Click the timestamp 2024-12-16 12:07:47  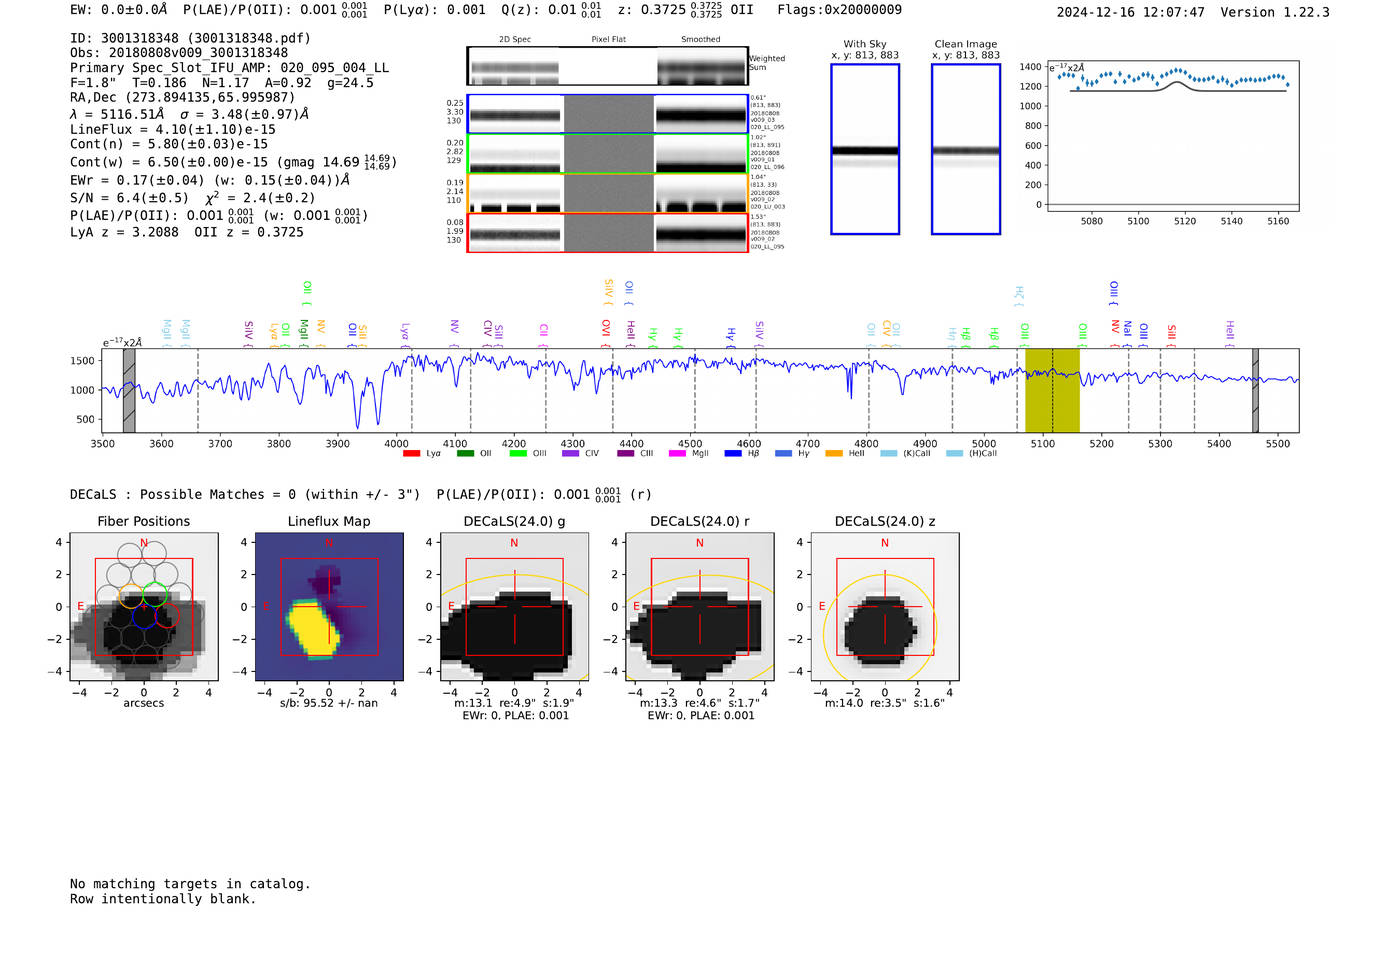(x=1131, y=12)
